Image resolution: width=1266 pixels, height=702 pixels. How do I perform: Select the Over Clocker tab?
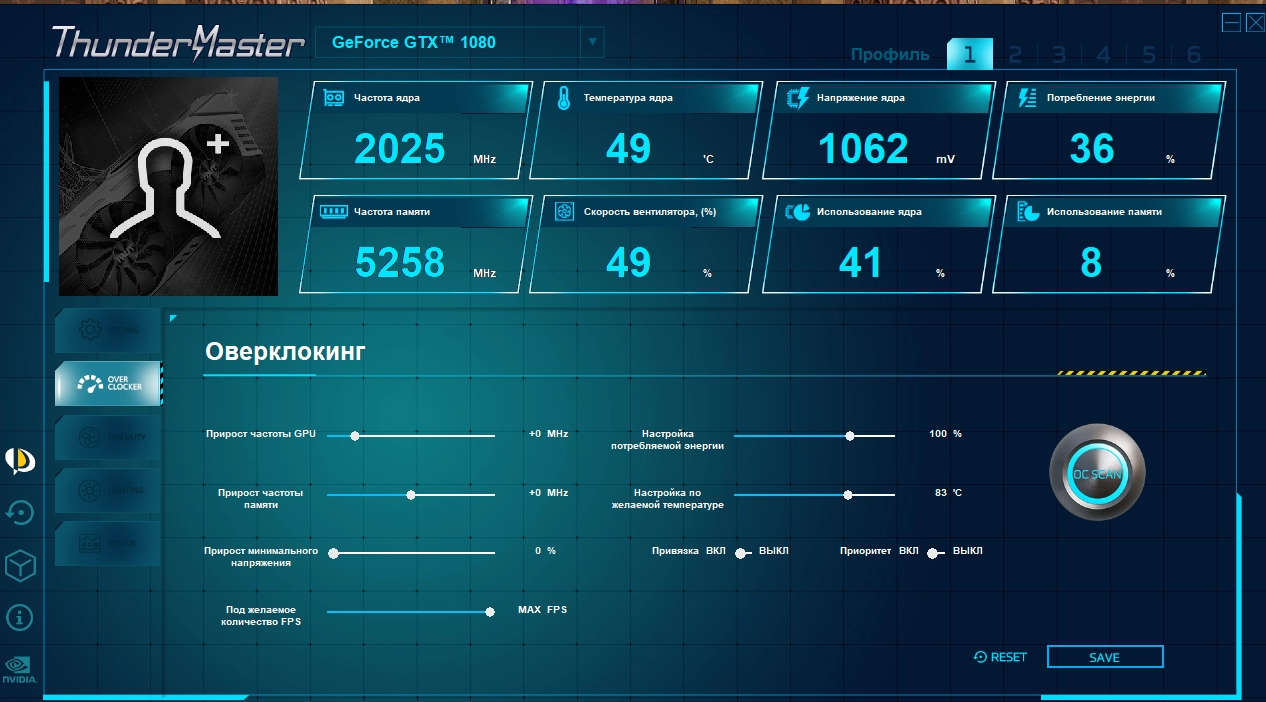[x=108, y=383]
